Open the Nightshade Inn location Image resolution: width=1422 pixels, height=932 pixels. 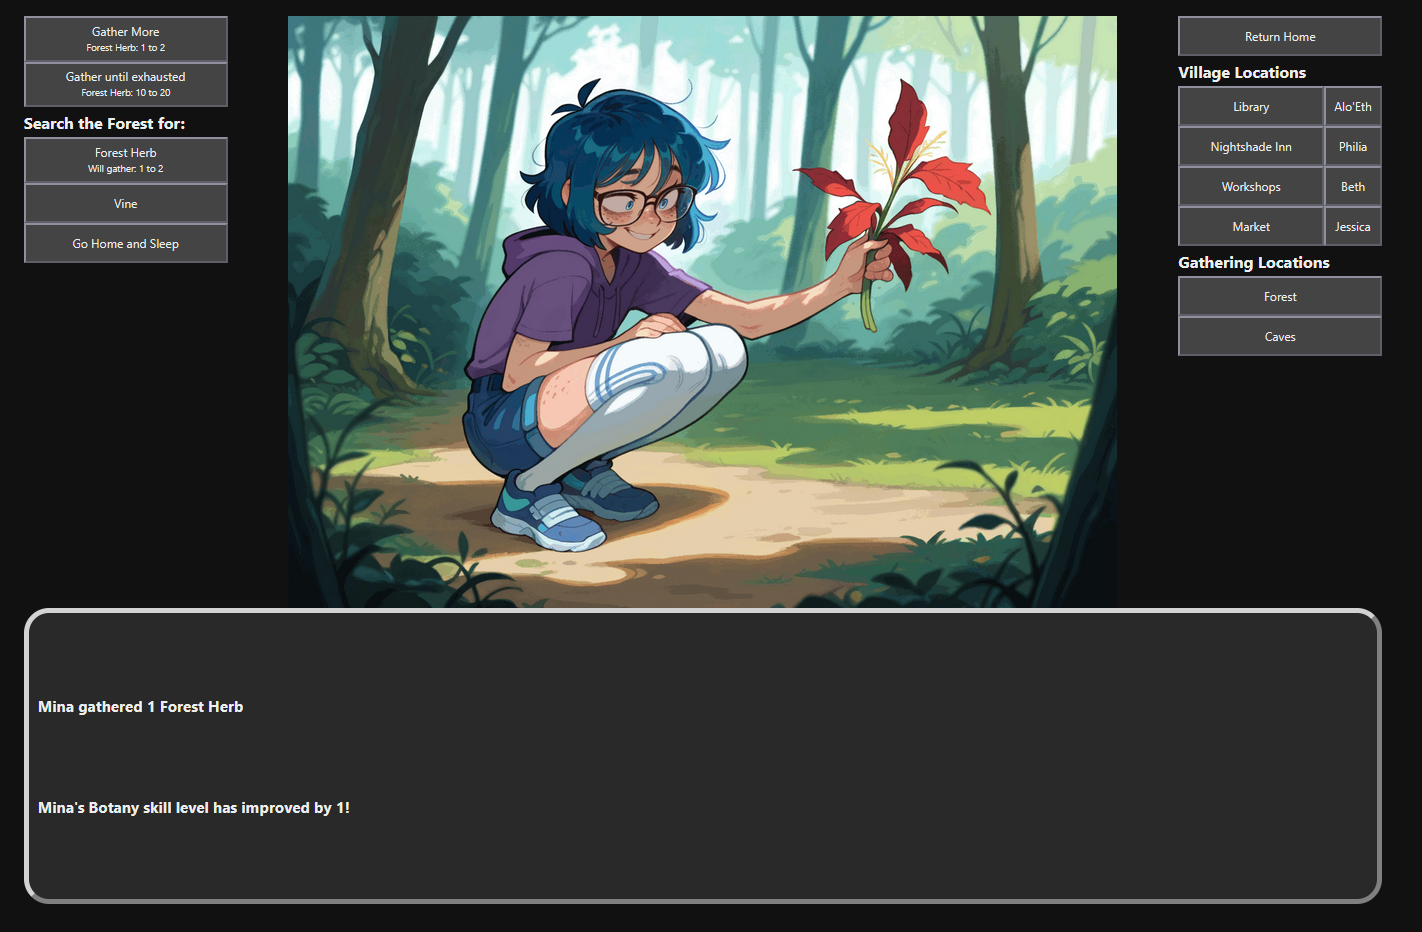click(1251, 146)
